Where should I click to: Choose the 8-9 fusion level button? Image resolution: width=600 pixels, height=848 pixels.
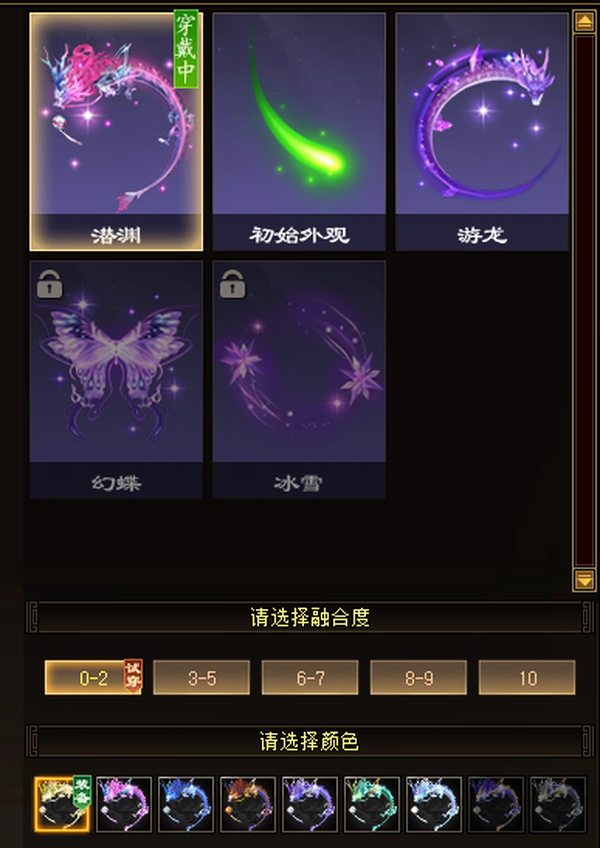click(419, 678)
